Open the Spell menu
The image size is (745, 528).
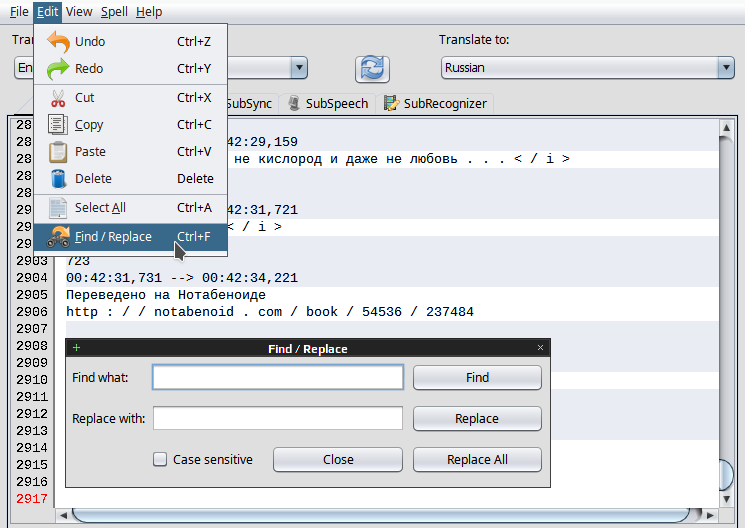tap(114, 11)
